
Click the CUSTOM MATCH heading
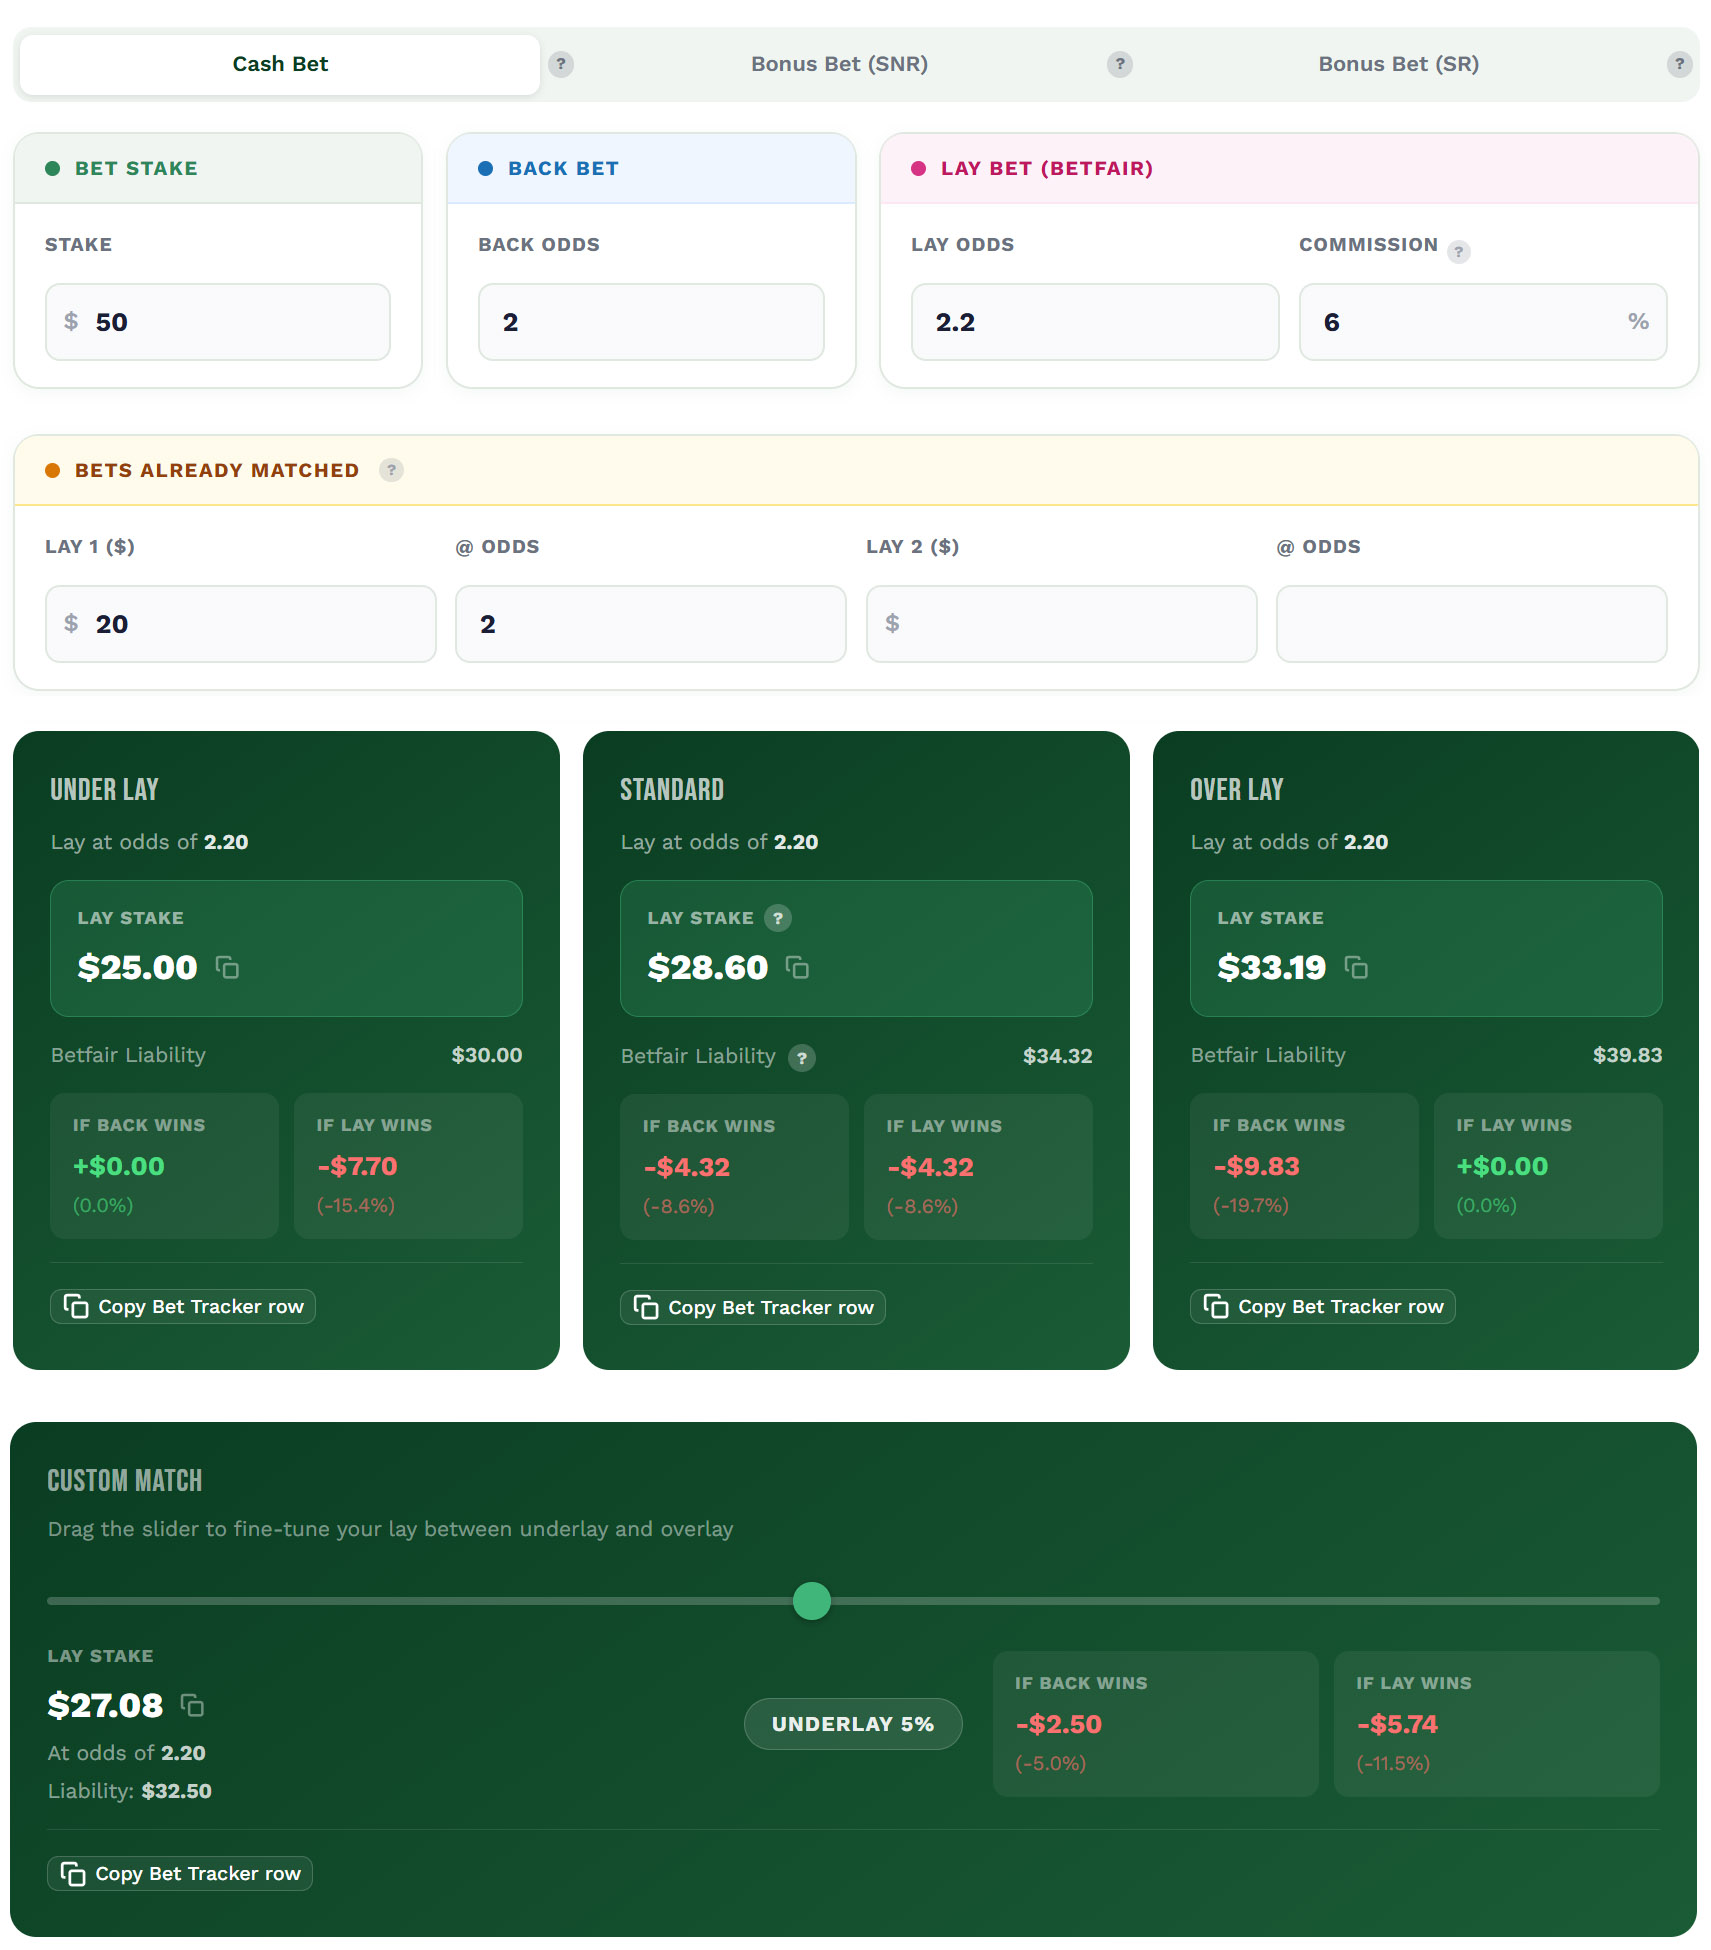125,1481
